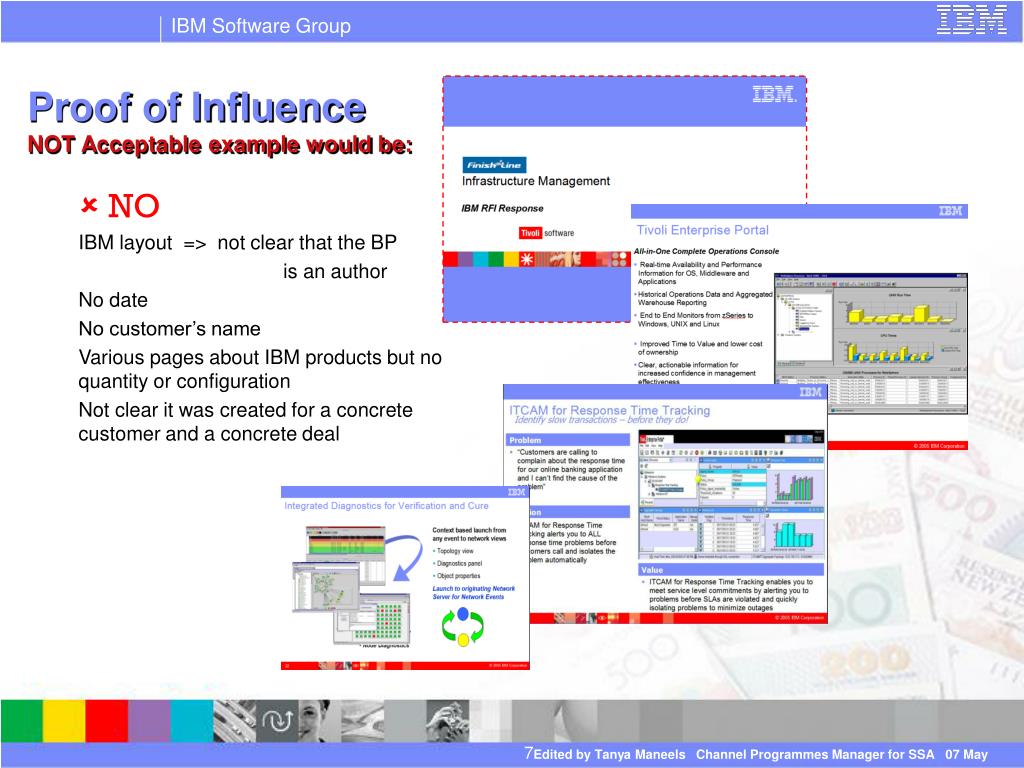Click "Launch to originating Network" blue text
This screenshot has width=1024, height=768.
pyautogui.click(x=473, y=588)
